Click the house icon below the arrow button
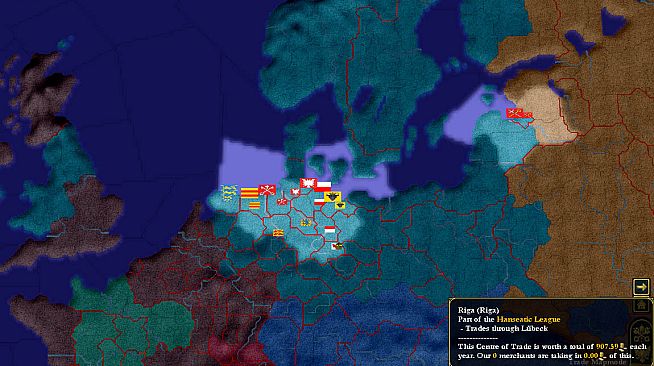Viewport: 654px width, 366px height. (x=641, y=306)
